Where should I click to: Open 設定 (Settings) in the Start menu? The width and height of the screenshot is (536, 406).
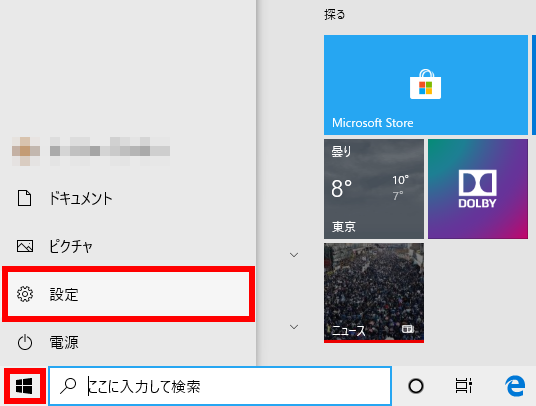[x=129, y=294]
